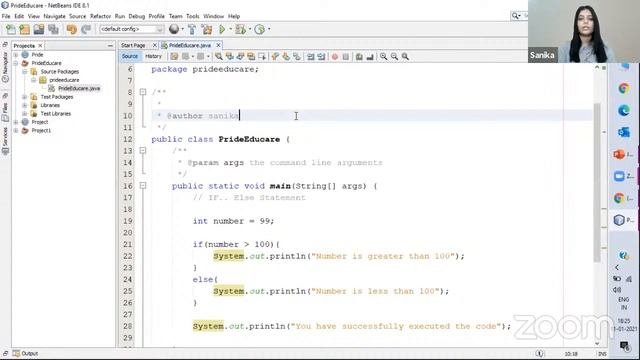The image size is (640, 360).
Task: Click the first zoom magnifier icon in editor toolbar
Action: 384,57
